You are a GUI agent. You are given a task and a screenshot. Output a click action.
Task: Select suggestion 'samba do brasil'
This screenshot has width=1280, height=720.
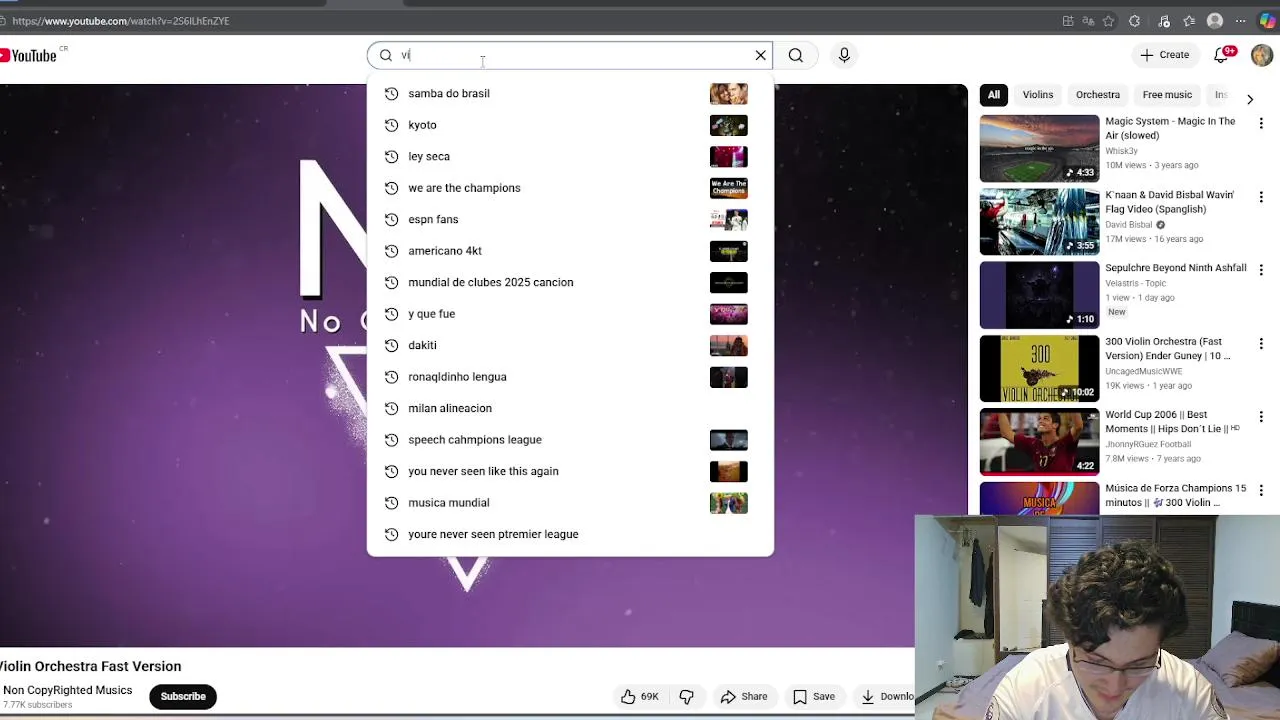click(x=570, y=93)
